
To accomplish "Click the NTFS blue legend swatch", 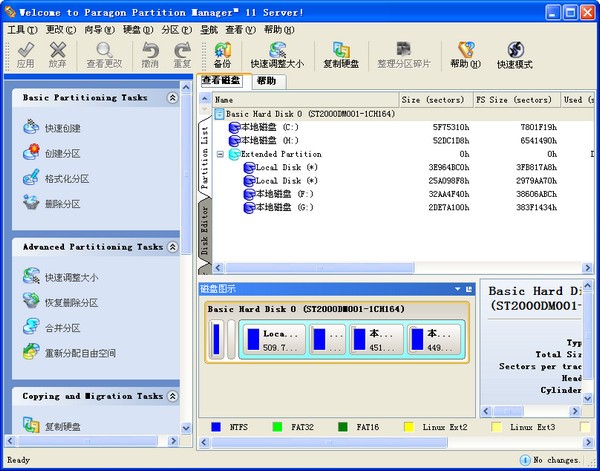I will pyautogui.click(x=216, y=427).
